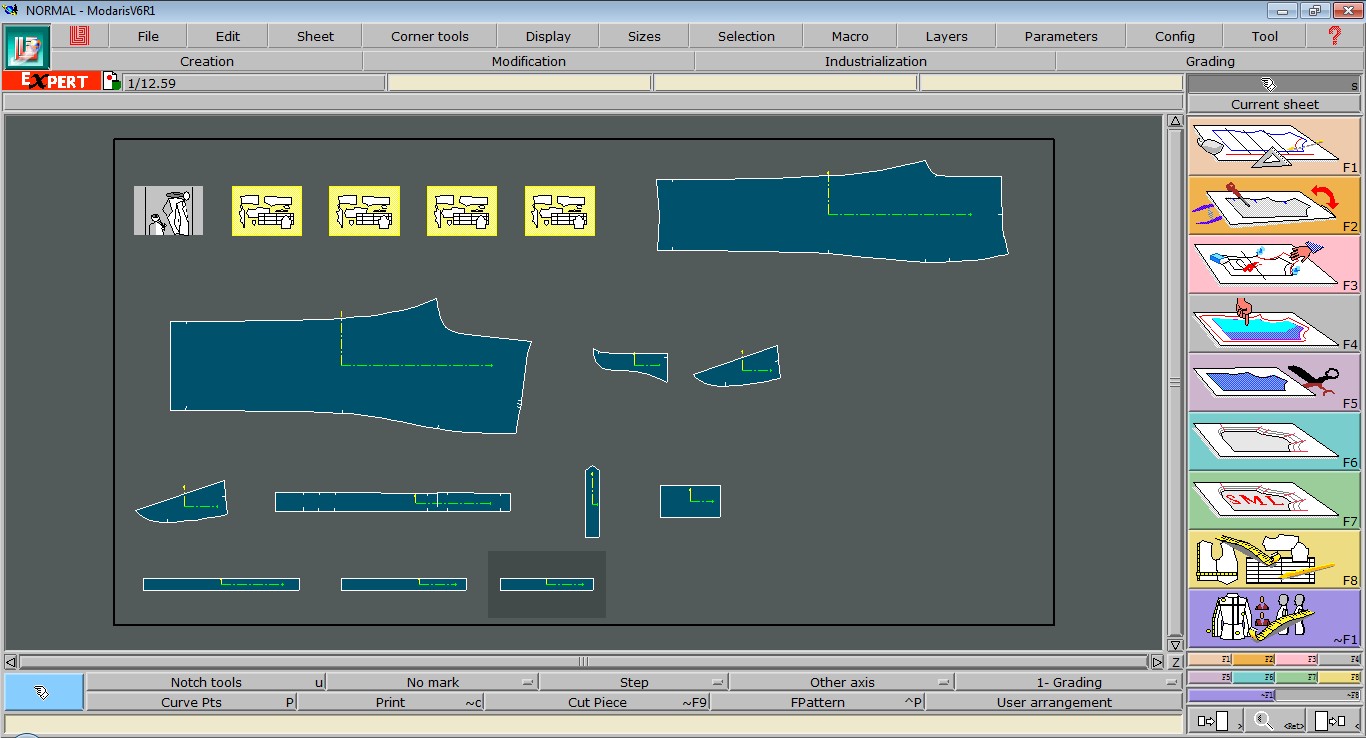Open the F3 modification toolbox

point(1274,264)
